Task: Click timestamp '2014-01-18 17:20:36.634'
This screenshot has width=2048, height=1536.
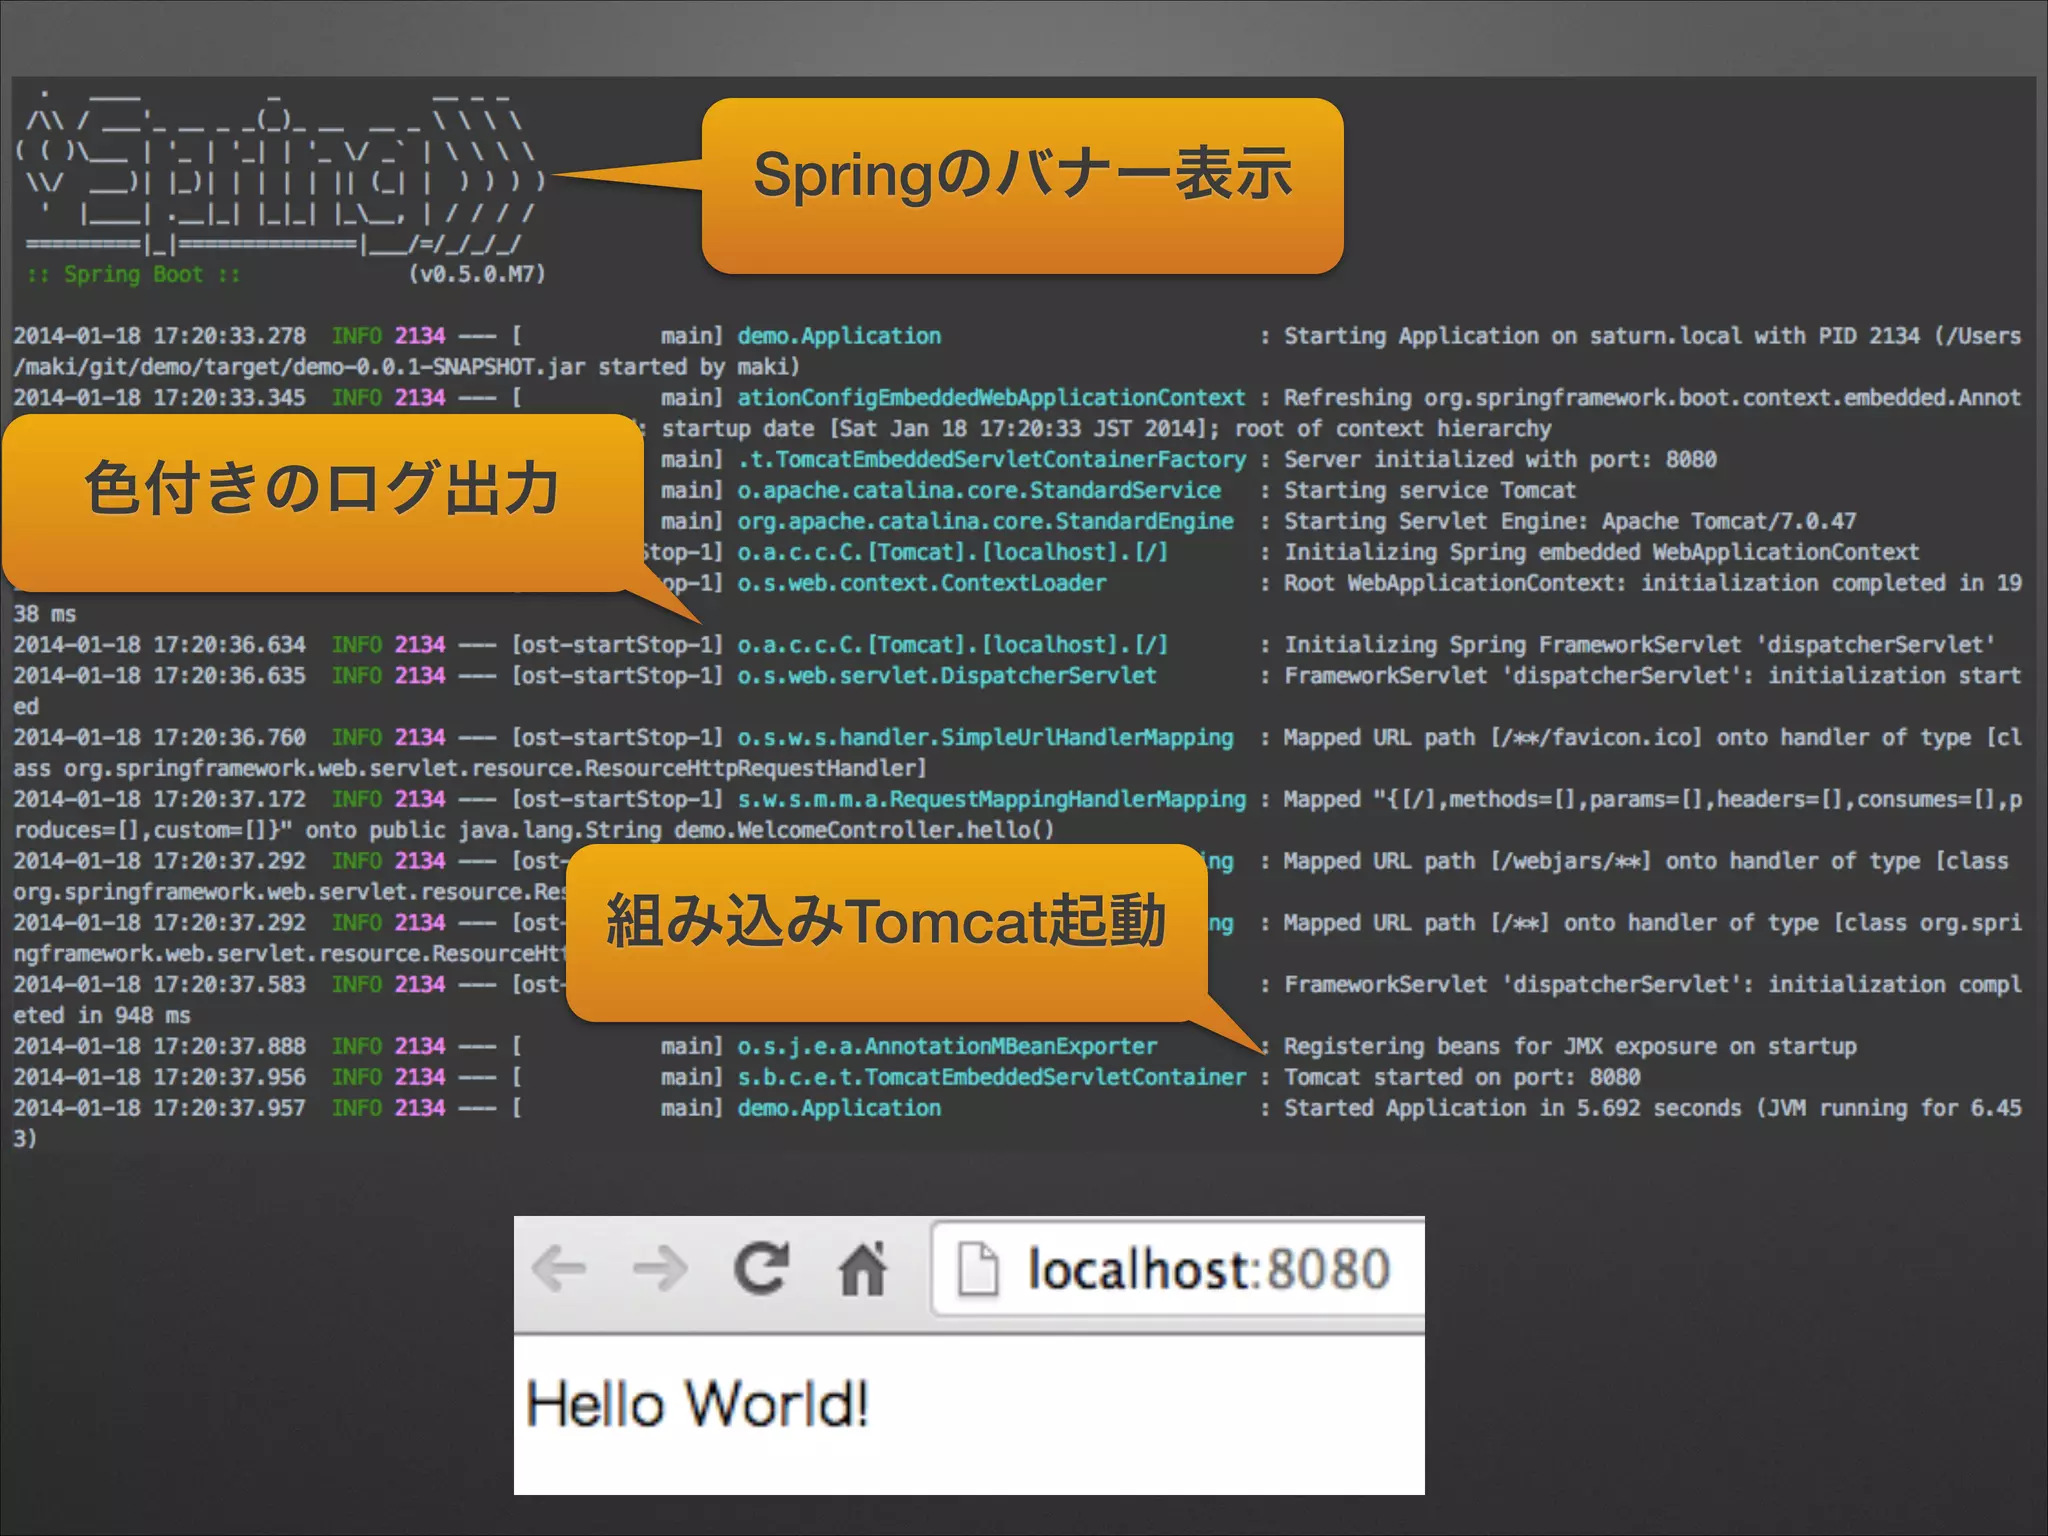Action: [x=160, y=644]
